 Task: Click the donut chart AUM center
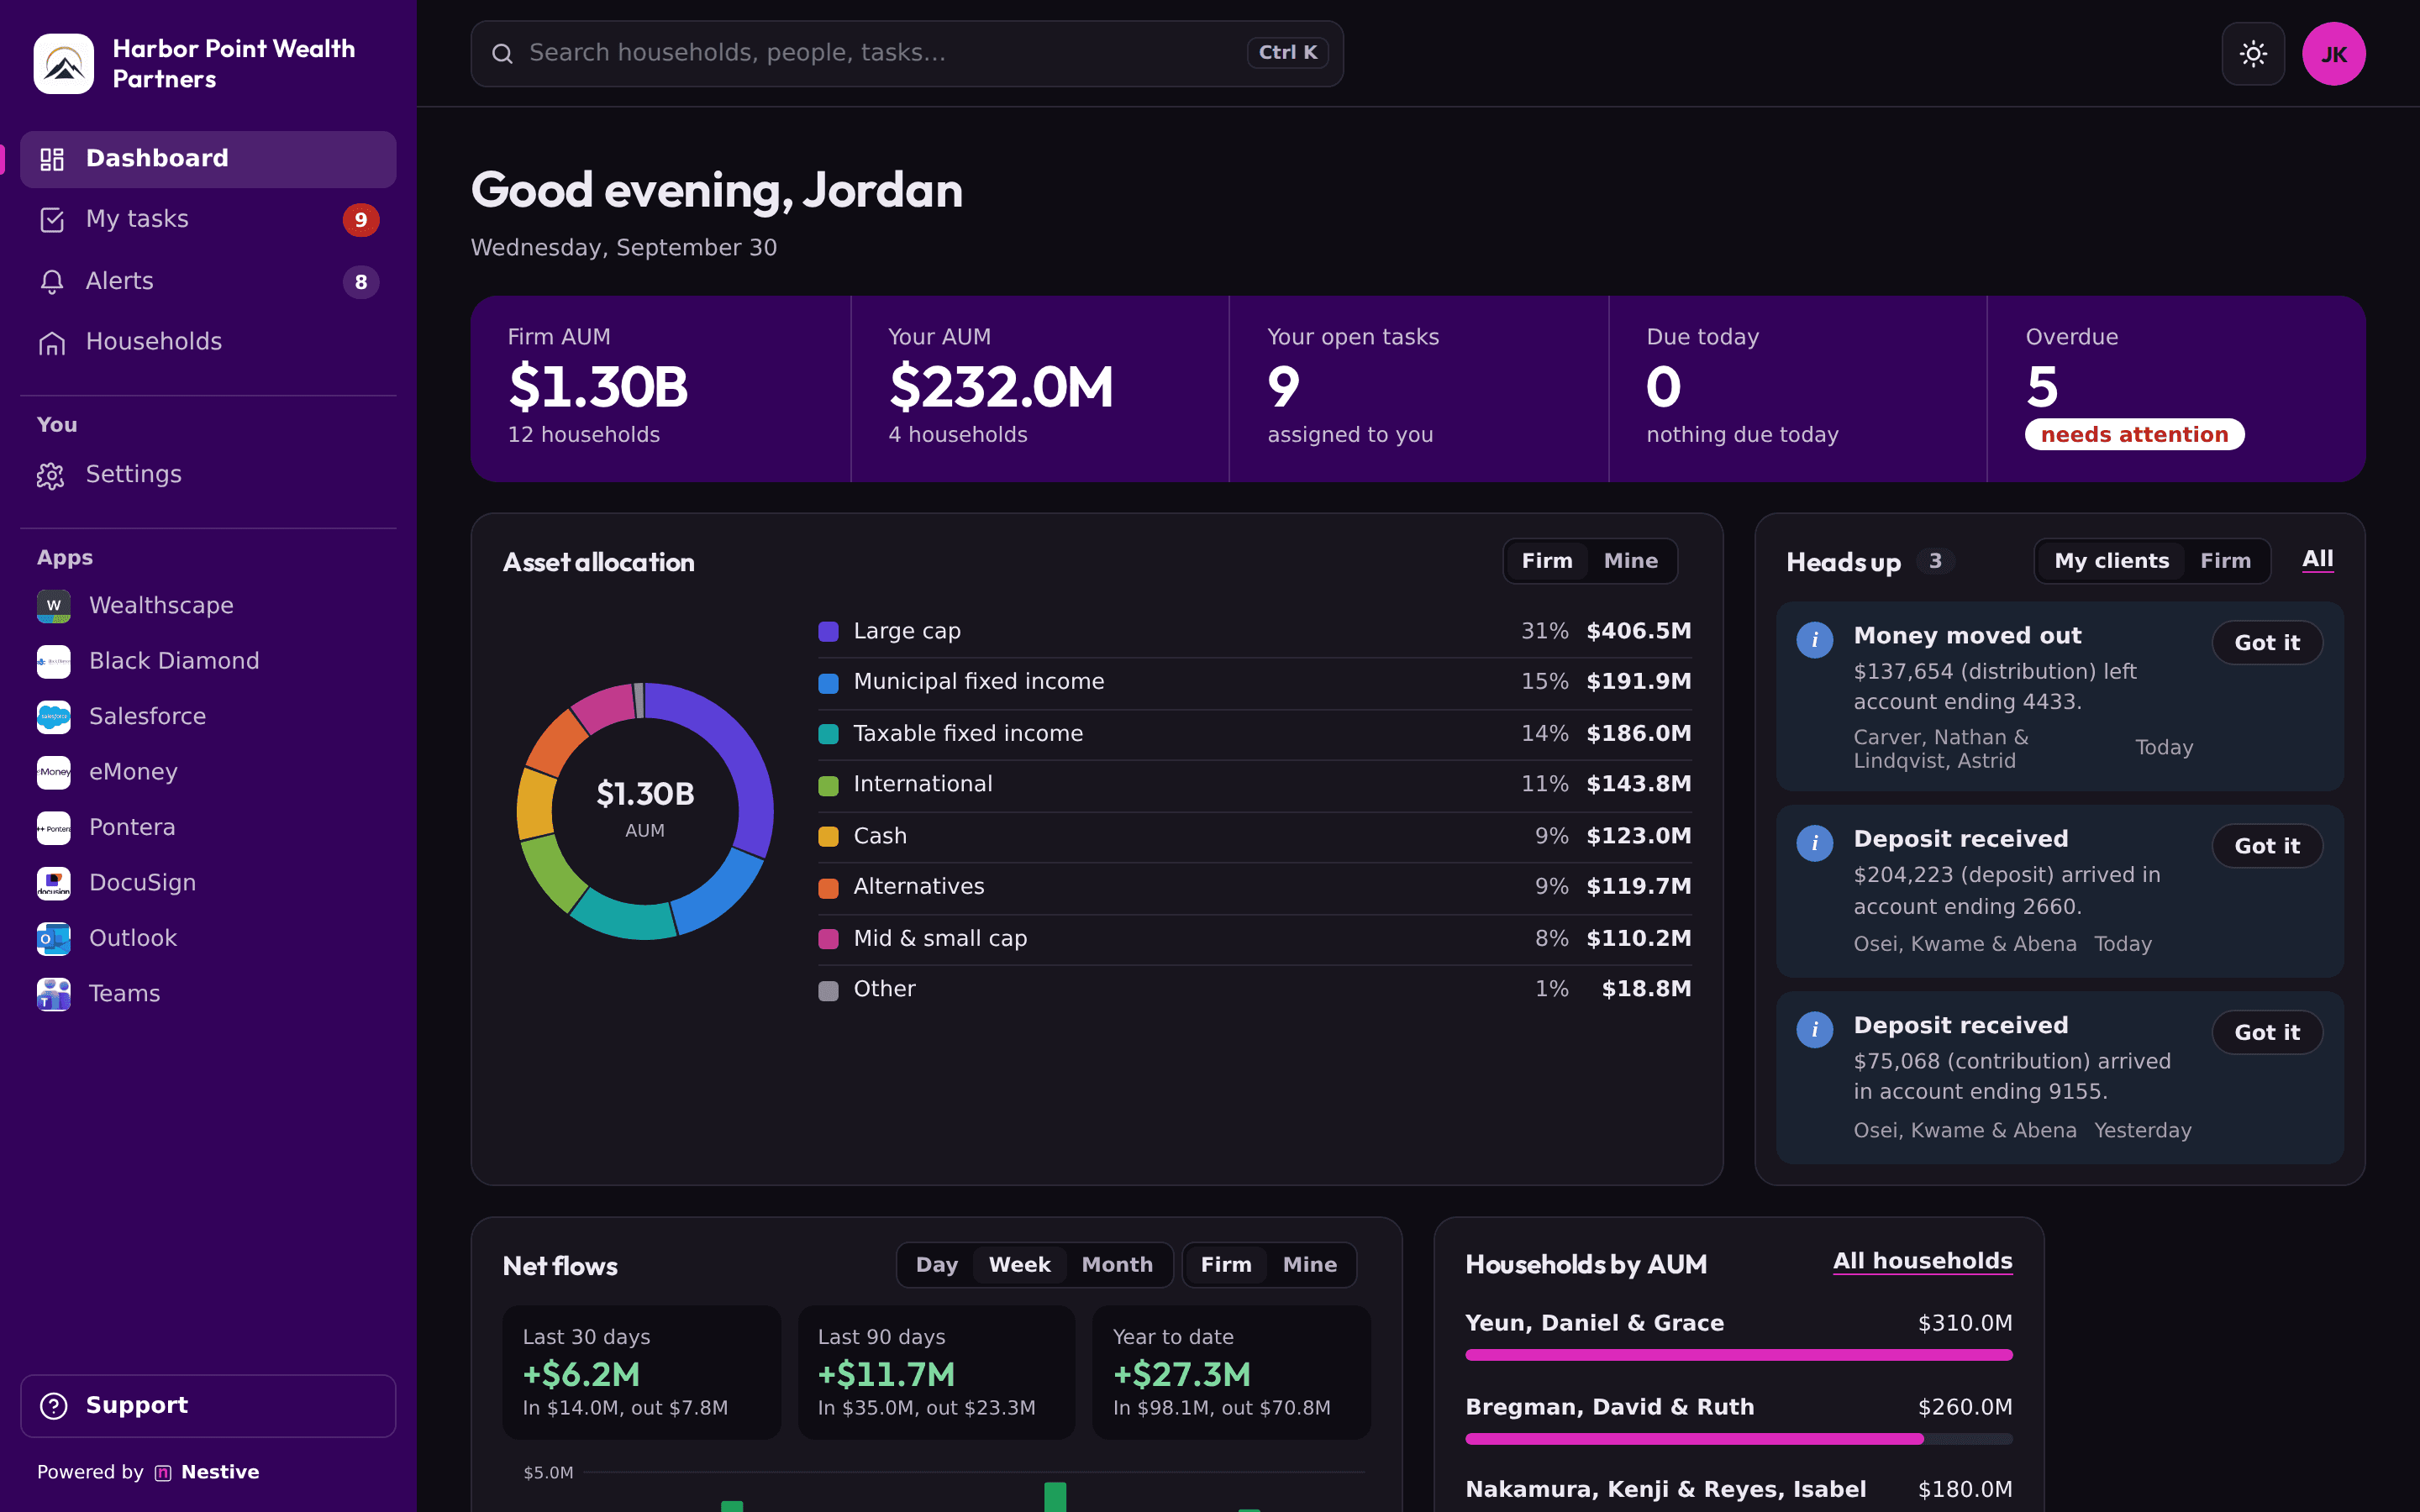pos(645,810)
